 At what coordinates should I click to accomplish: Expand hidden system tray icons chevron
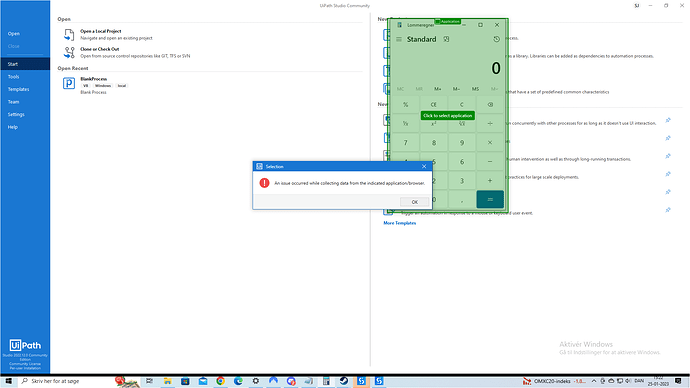594,381
